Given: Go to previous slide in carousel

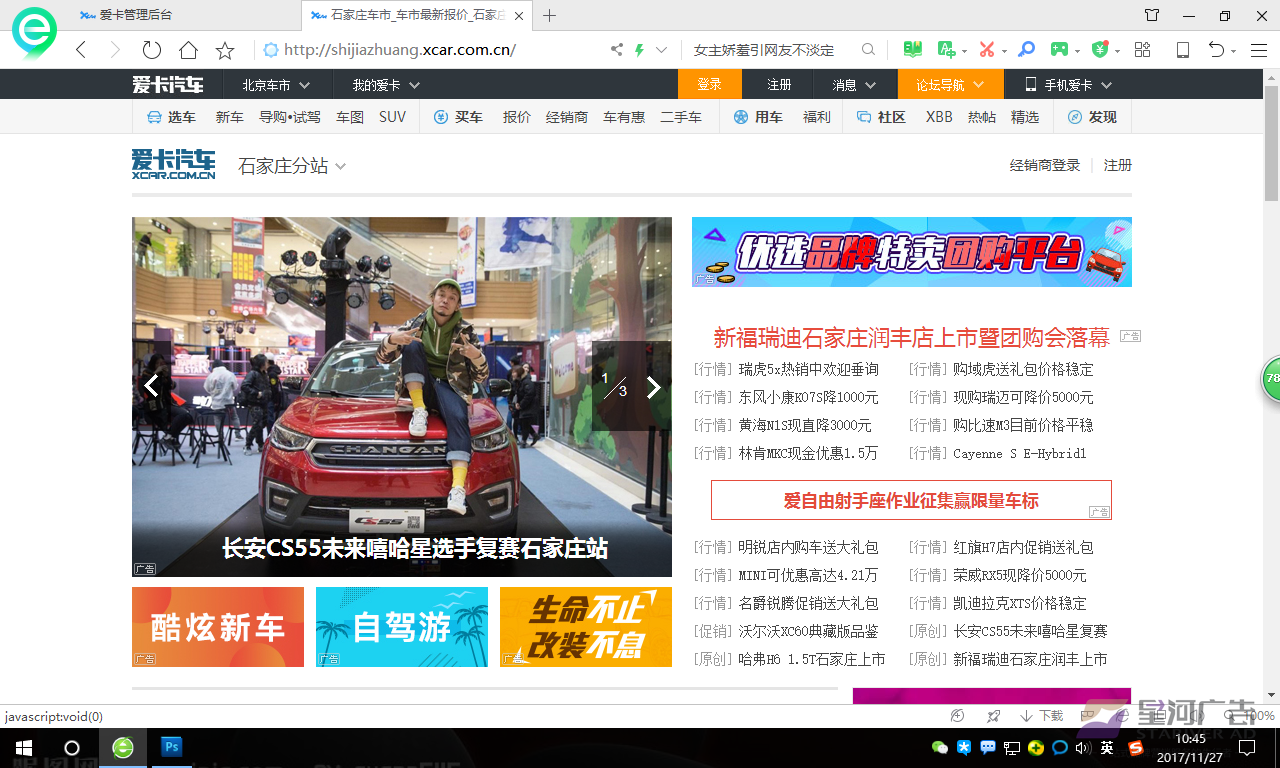Looking at the screenshot, I should [x=152, y=386].
